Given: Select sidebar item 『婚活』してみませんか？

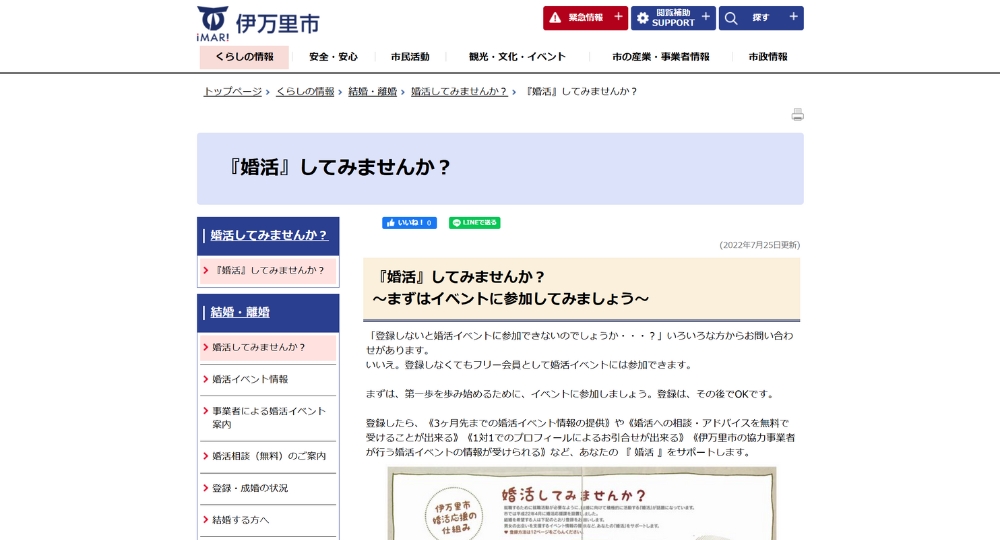Looking at the screenshot, I should click(x=268, y=270).
